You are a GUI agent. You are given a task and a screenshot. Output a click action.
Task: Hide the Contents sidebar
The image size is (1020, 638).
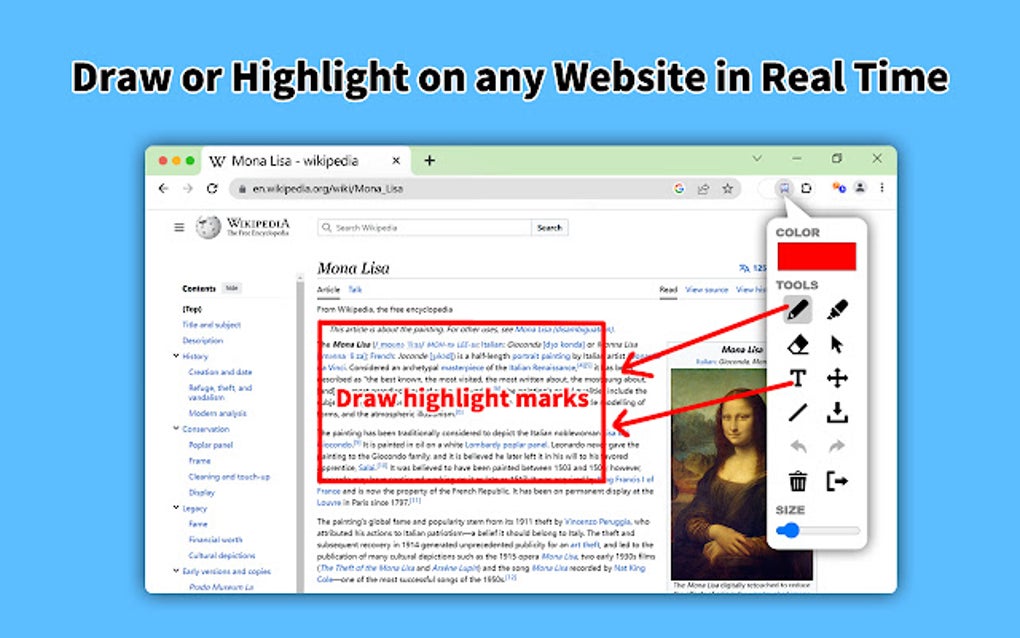(x=231, y=287)
